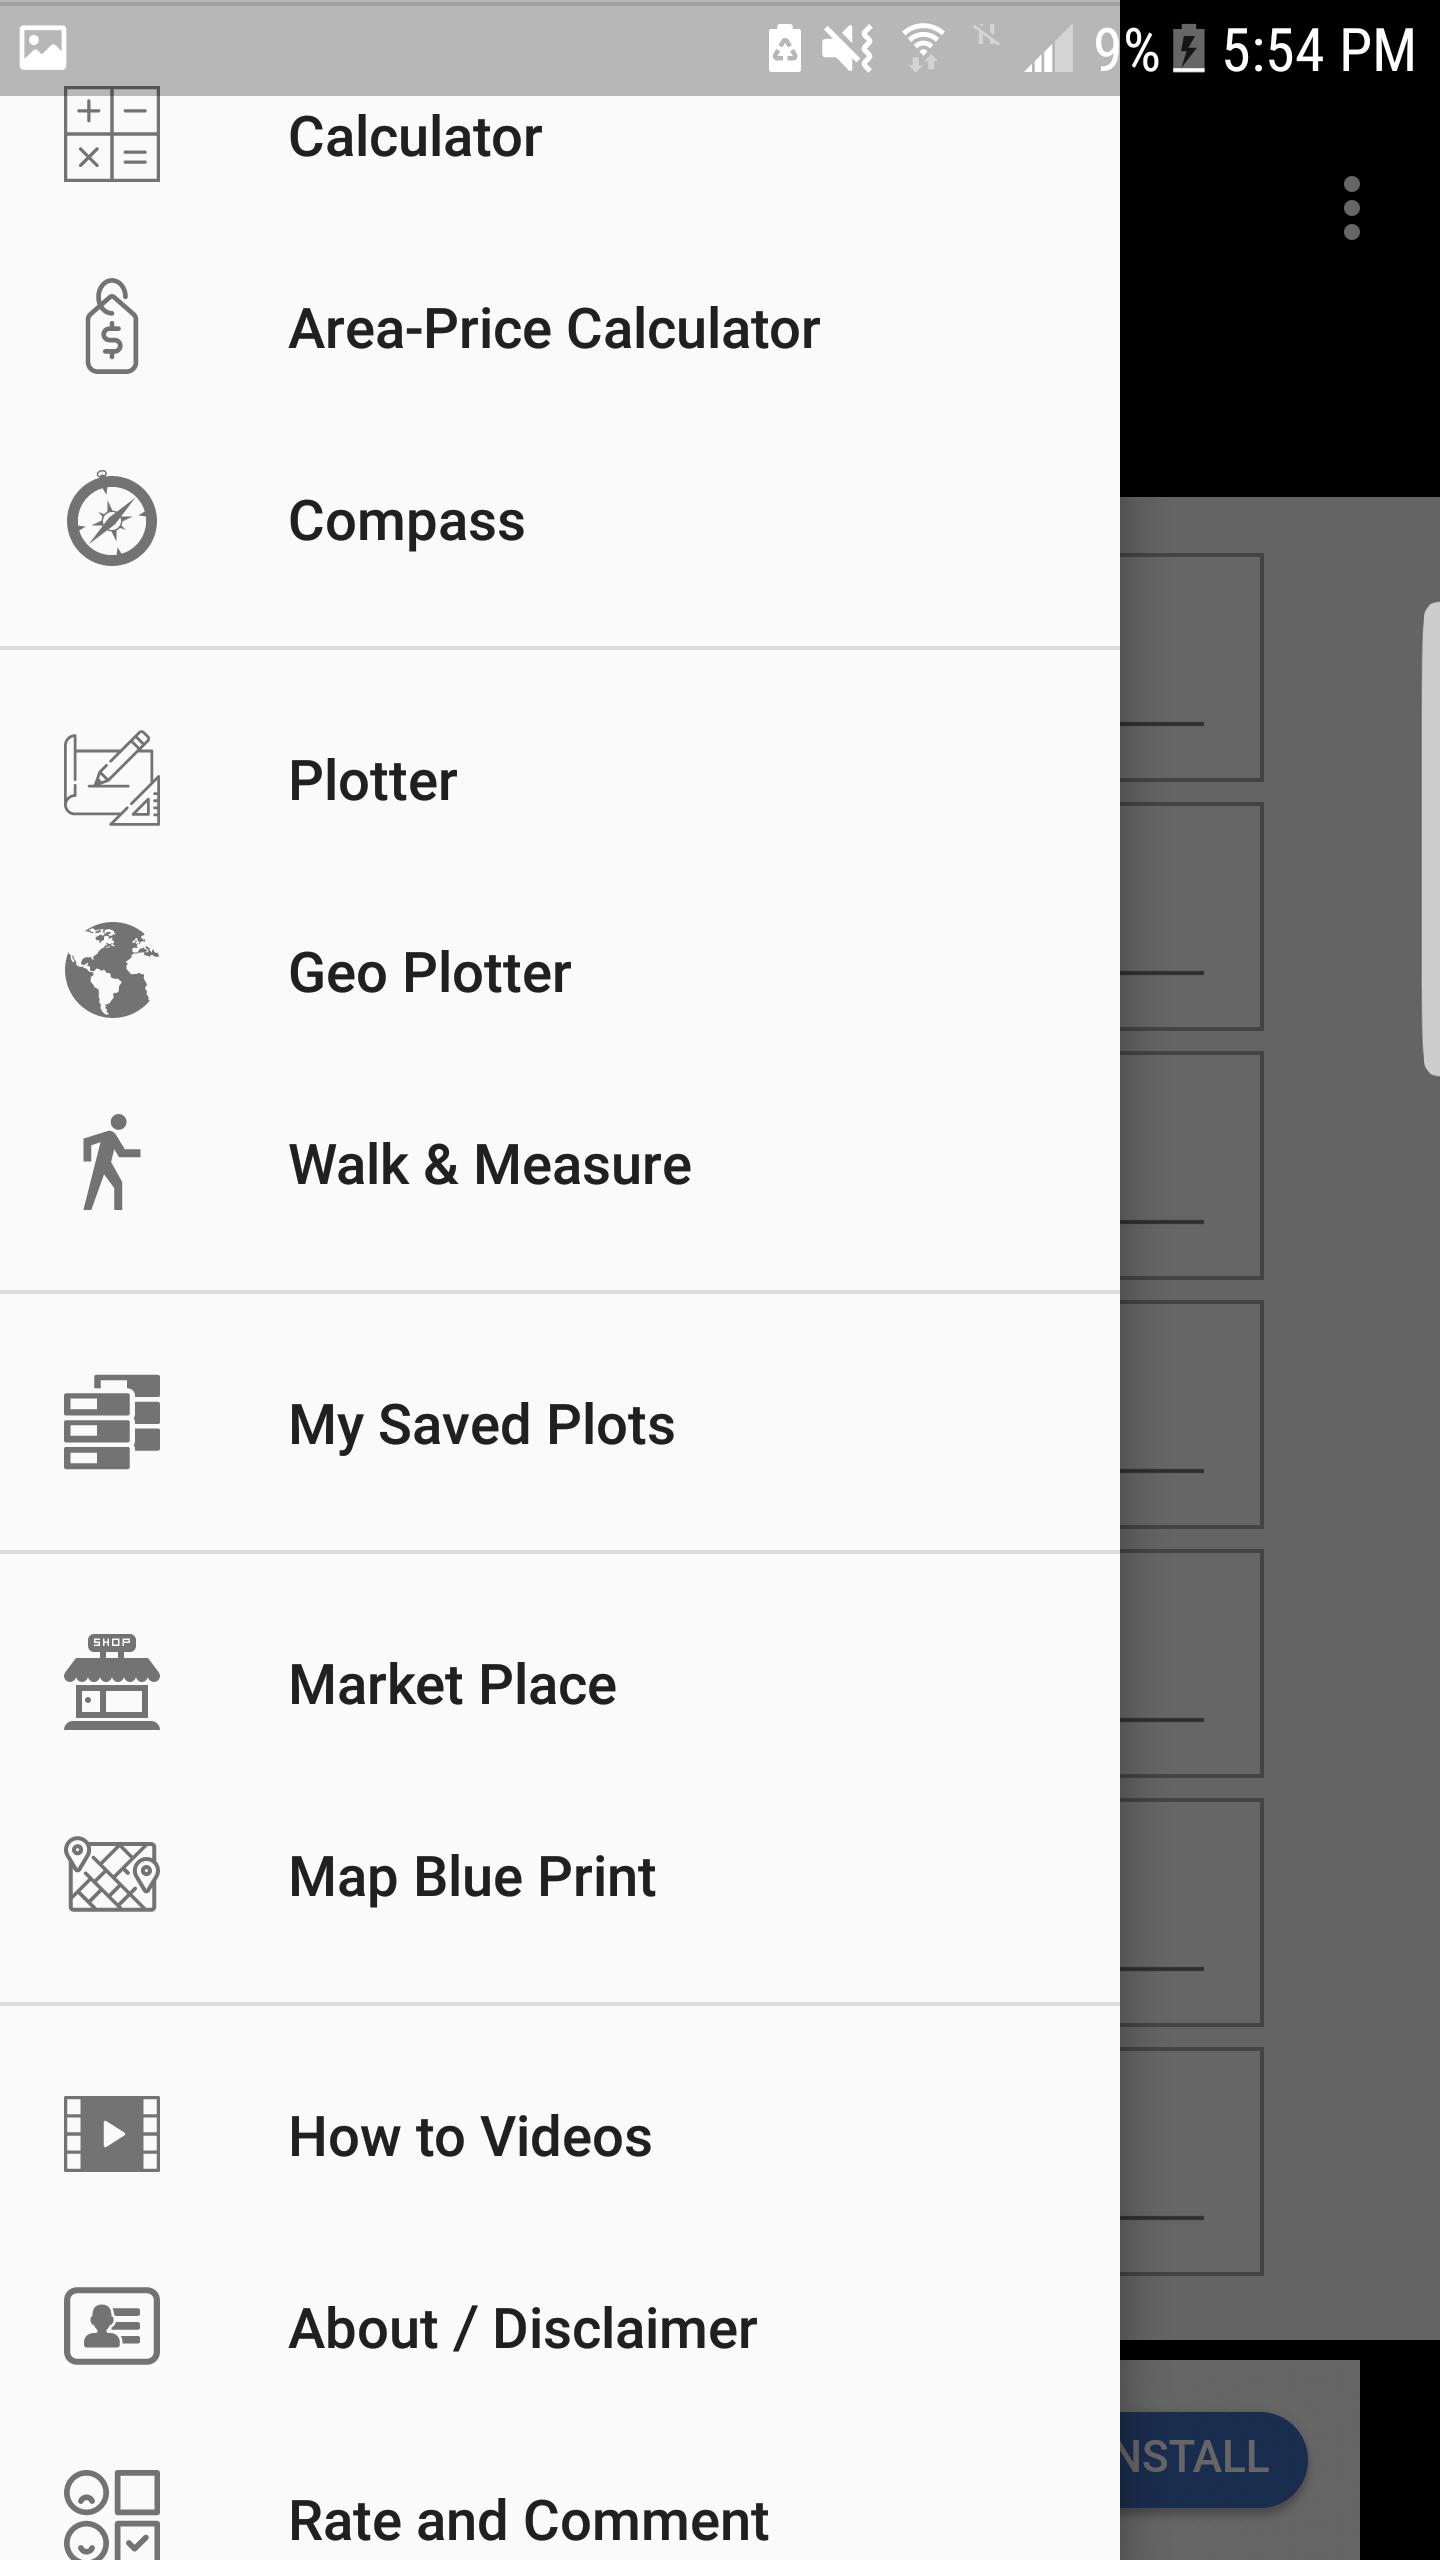Image resolution: width=1440 pixels, height=2560 pixels.
Task: Tap the Map Blue Print map icon
Action: coord(112,1875)
